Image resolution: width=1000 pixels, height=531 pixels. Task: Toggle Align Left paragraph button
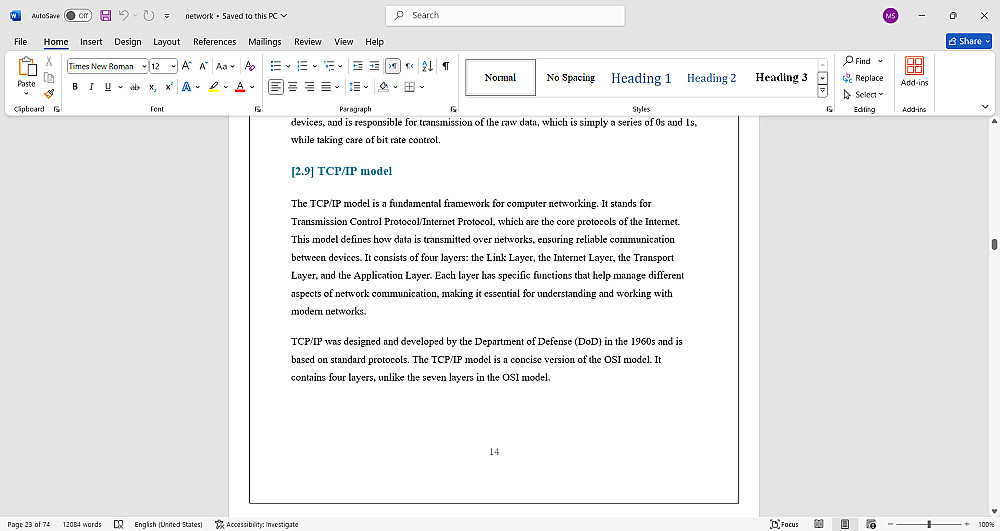[x=276, y=87]
